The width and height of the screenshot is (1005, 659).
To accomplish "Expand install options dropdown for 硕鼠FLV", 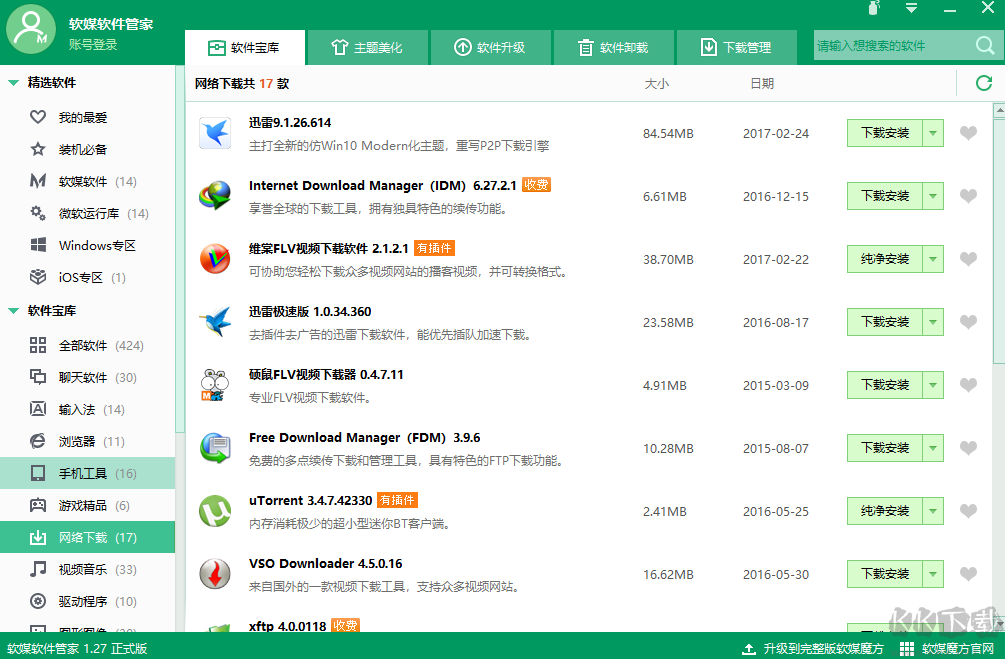I will pos(933,385).
